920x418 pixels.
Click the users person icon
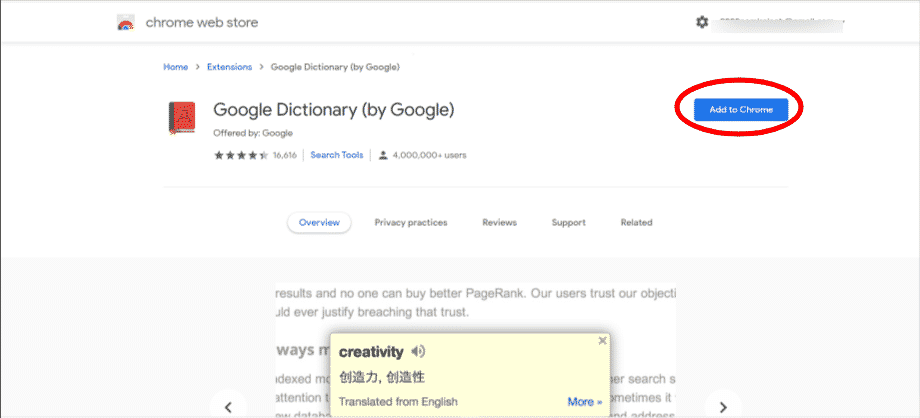click(x=383, y=156)
